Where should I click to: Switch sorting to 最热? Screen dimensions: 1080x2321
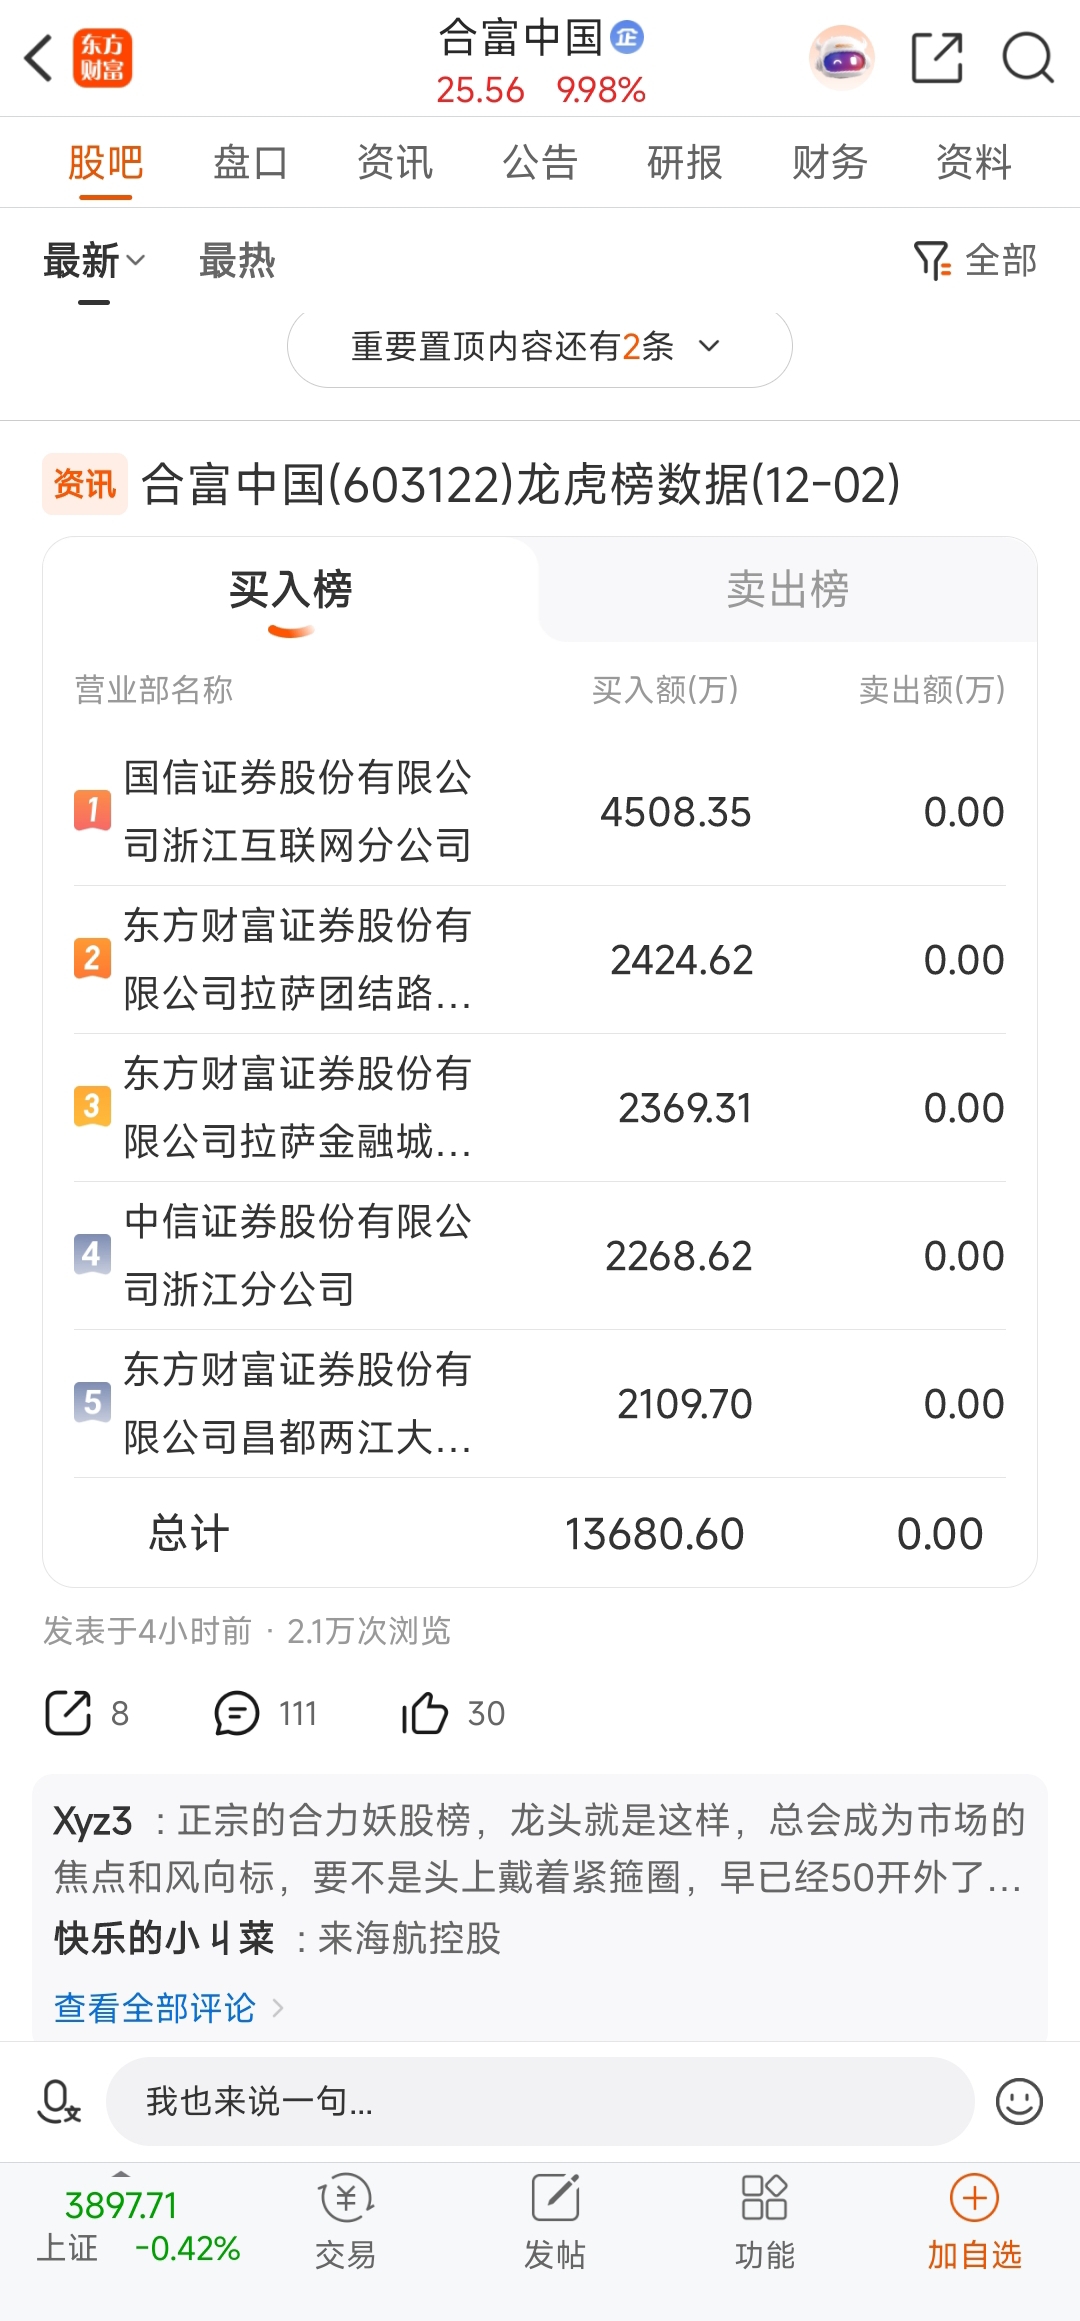click(237, 261)
